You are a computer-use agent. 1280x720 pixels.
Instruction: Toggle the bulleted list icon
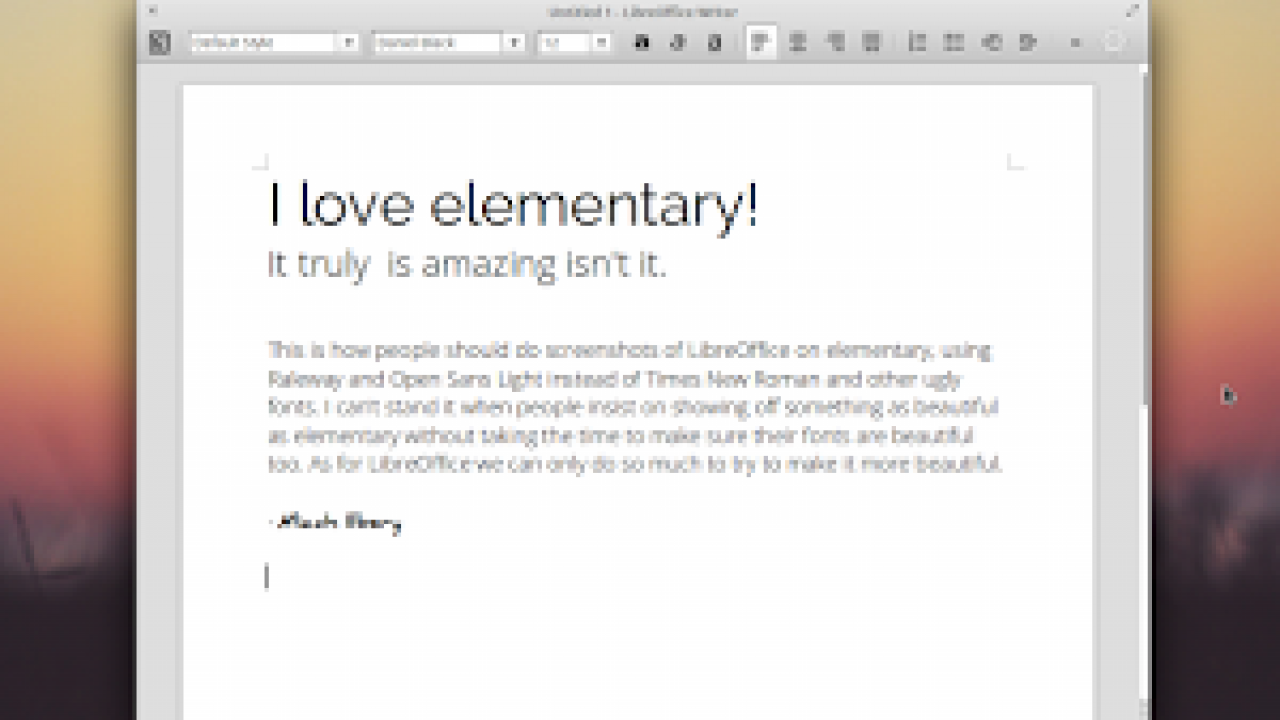pos(954,43)
